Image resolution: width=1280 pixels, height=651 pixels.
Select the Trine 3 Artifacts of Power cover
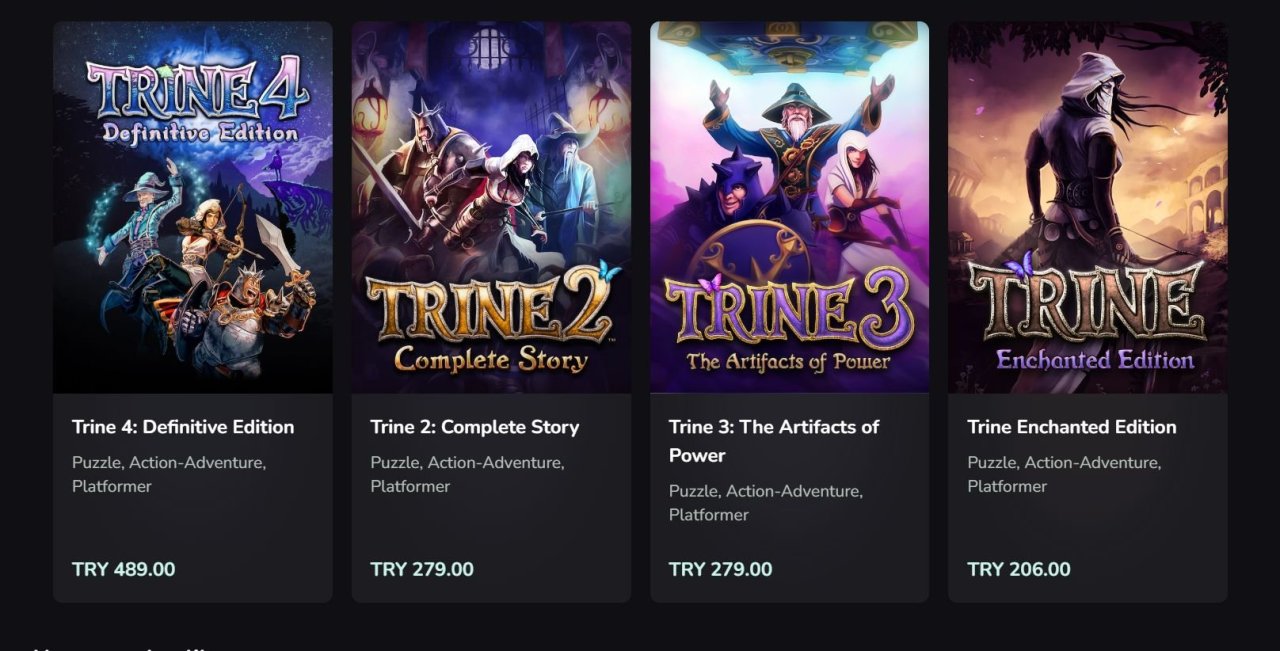coord(789,207)
